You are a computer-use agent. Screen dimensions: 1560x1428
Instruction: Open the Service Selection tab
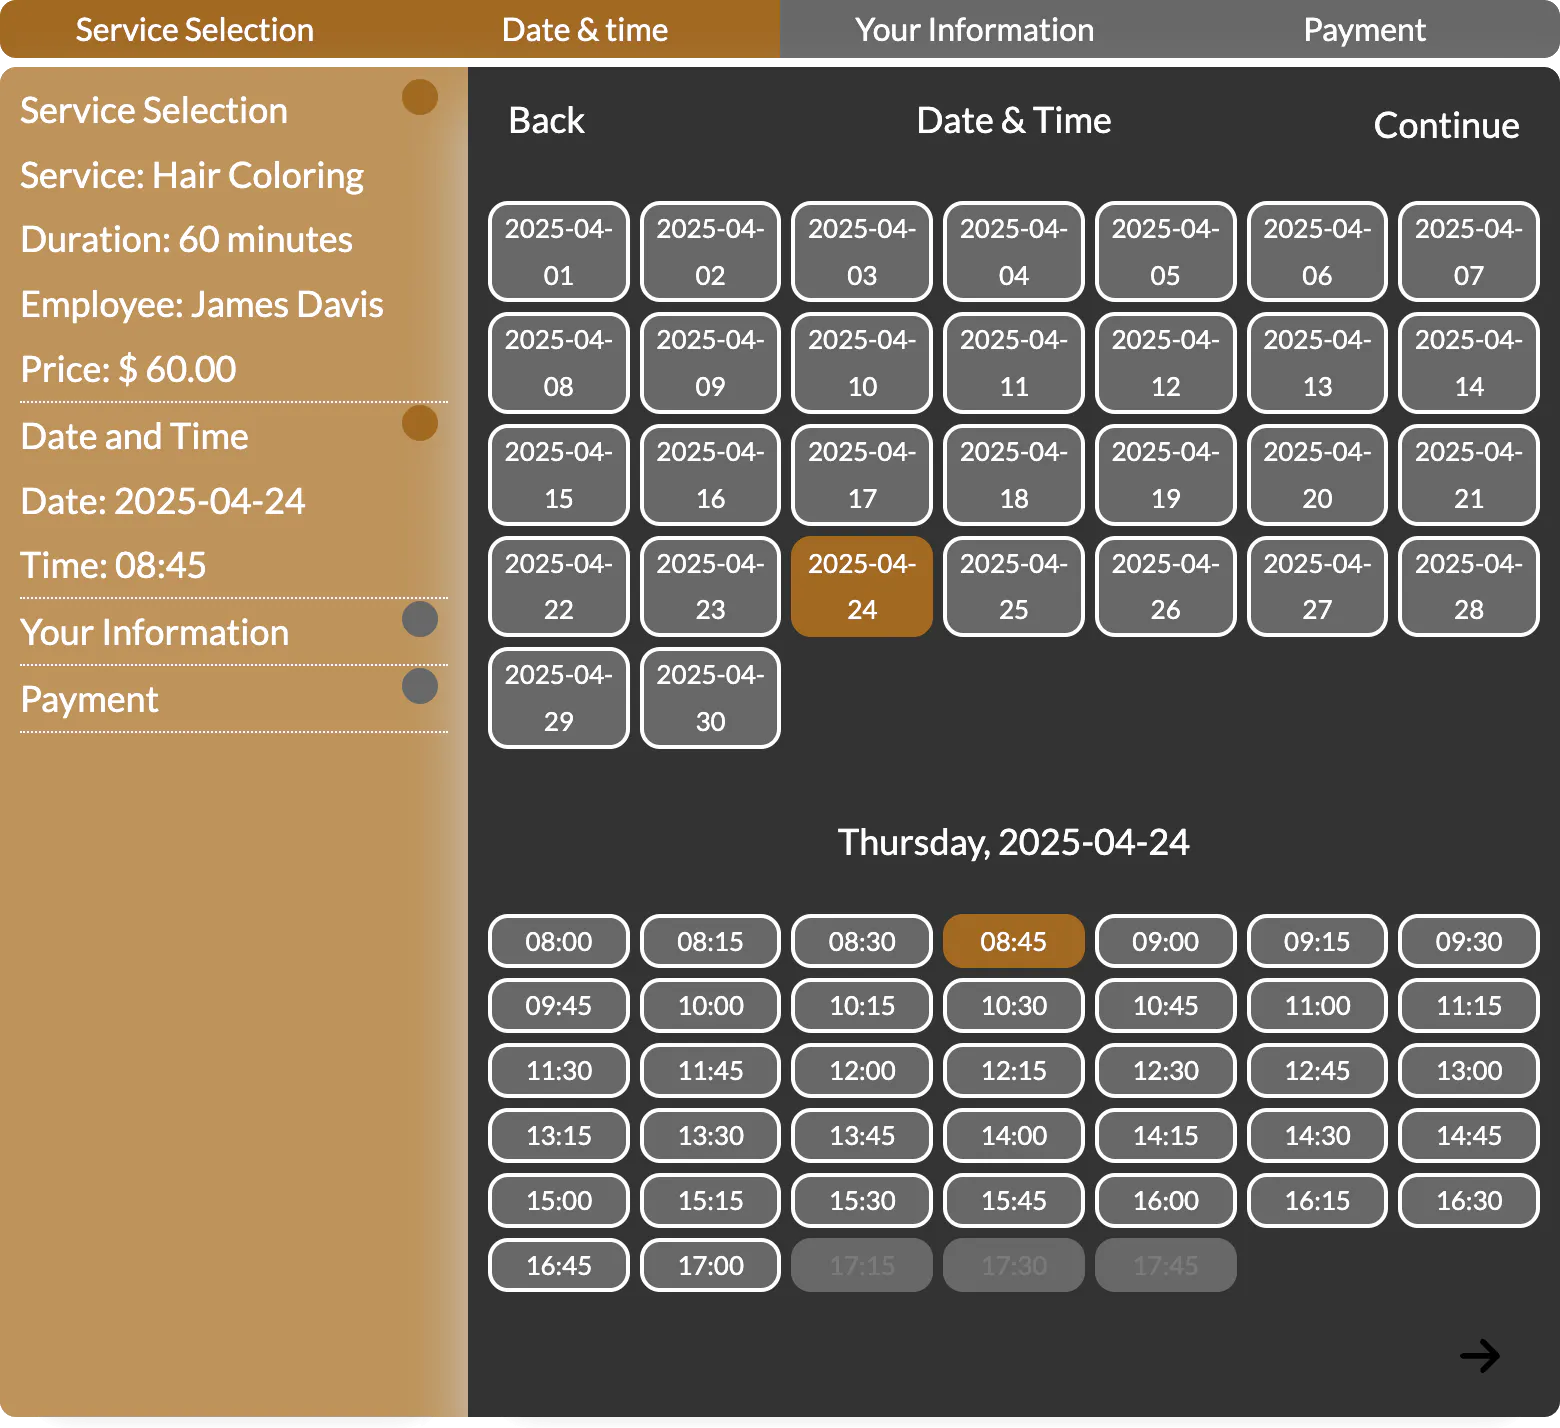(x=195, y=30)
